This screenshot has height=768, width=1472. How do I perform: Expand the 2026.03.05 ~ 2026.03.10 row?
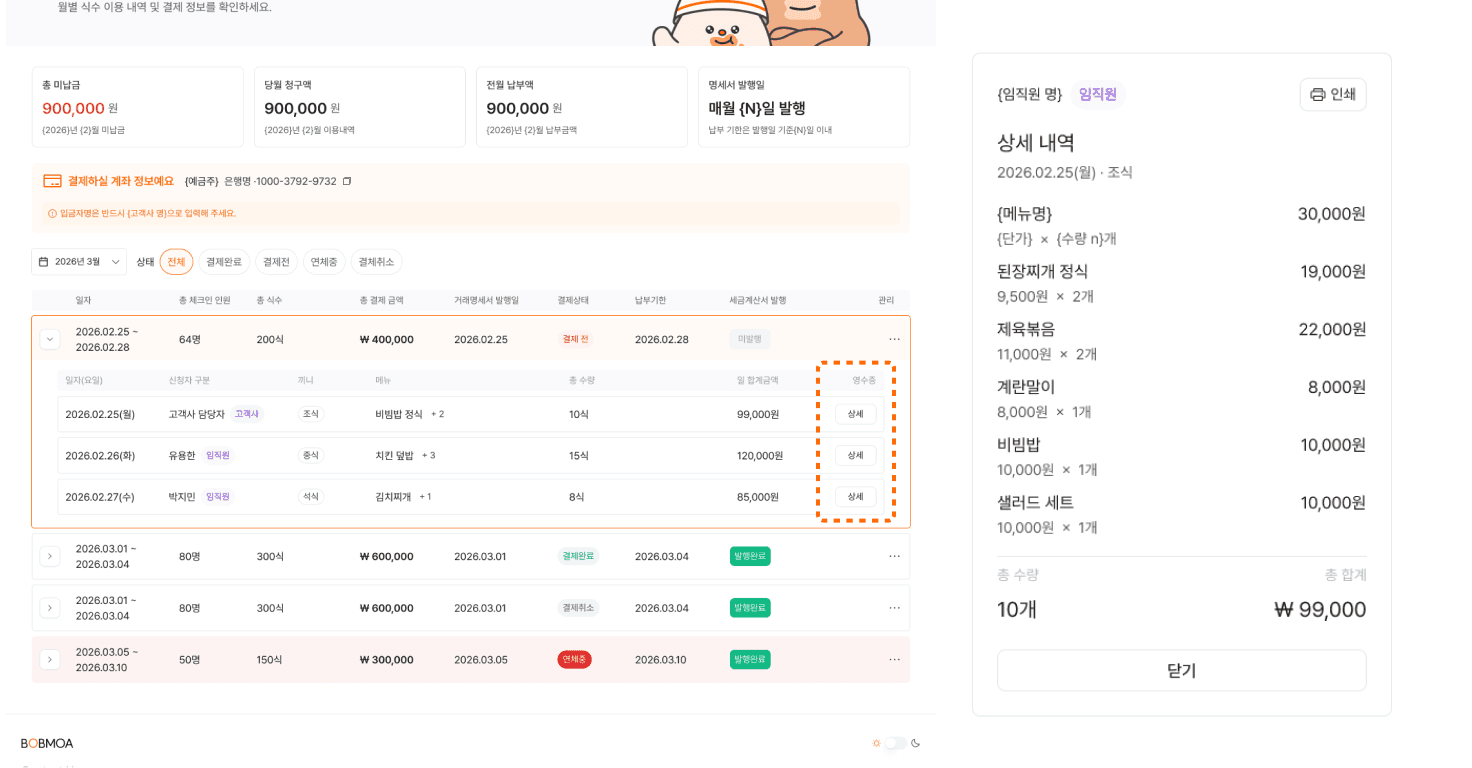tap(49, 660)
